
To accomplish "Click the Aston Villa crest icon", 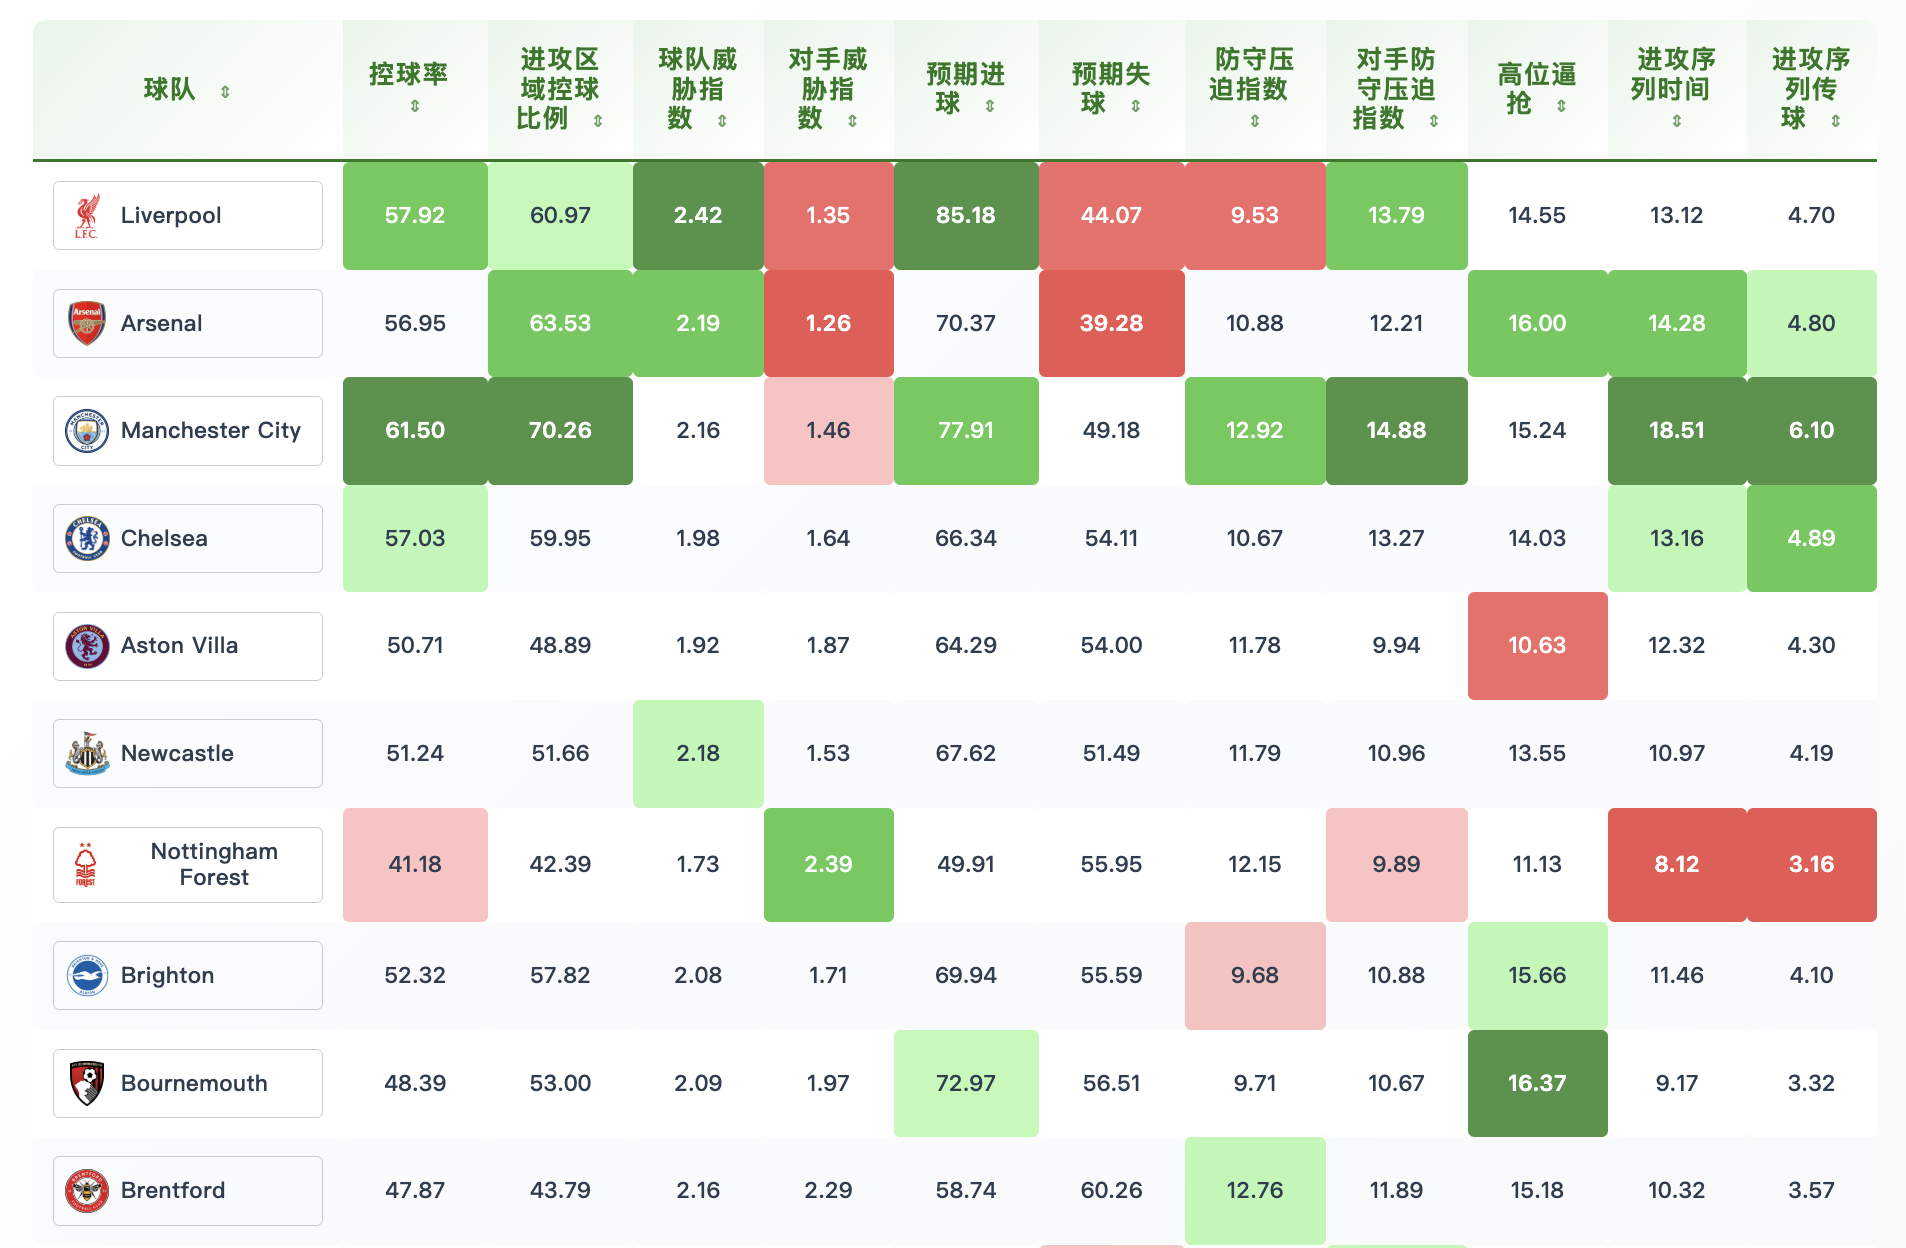I will pyautogui.click(x=87, y=646).
